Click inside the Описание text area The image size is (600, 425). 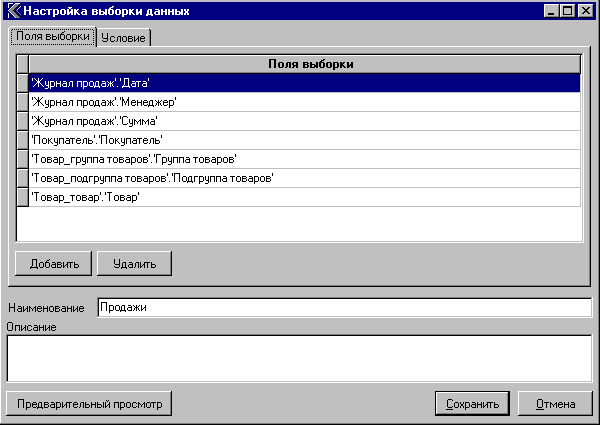(299, 357)
